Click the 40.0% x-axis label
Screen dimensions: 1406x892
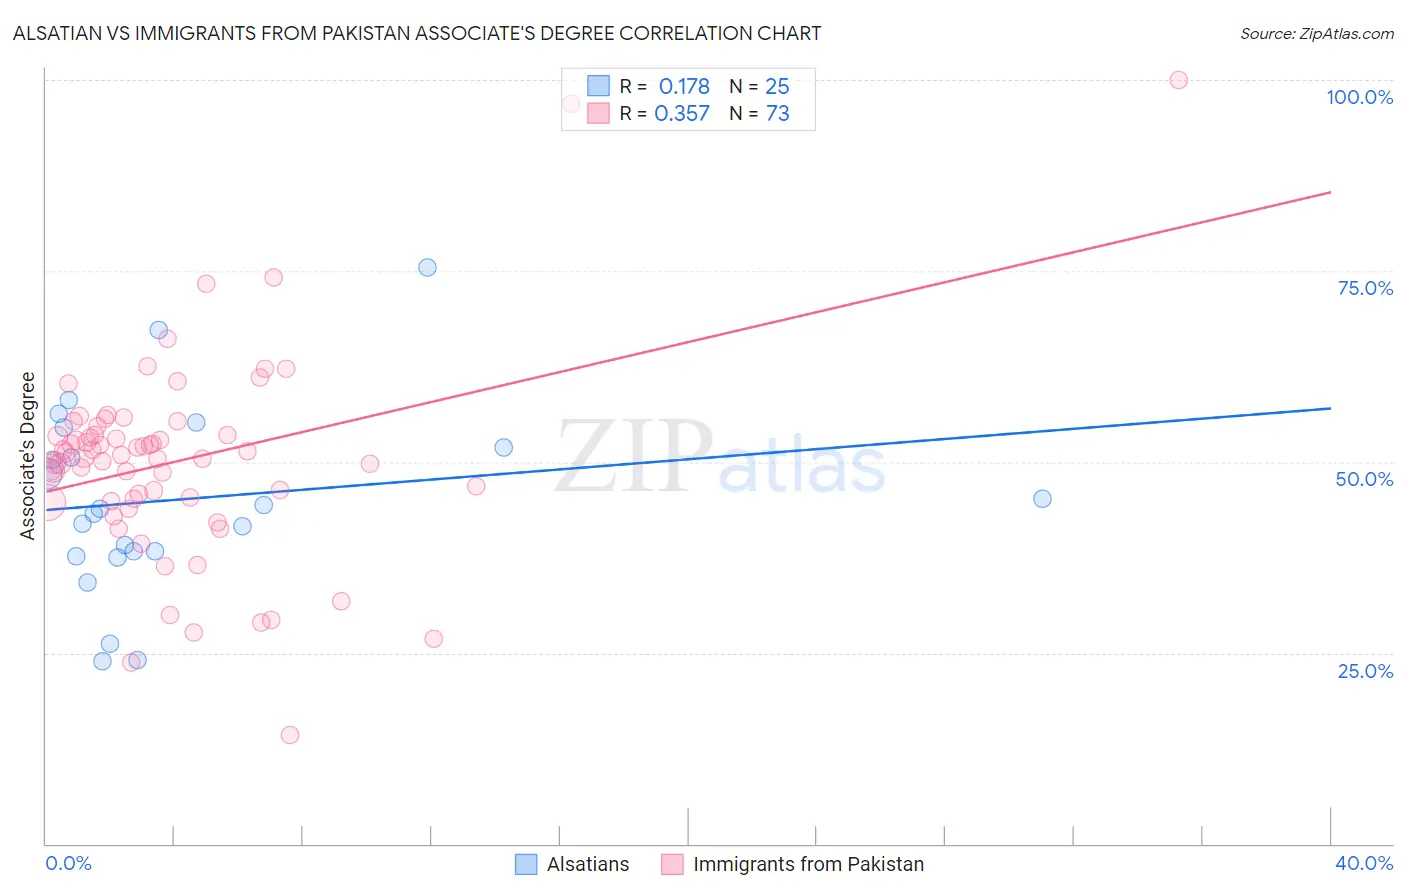coord(1364,863)
